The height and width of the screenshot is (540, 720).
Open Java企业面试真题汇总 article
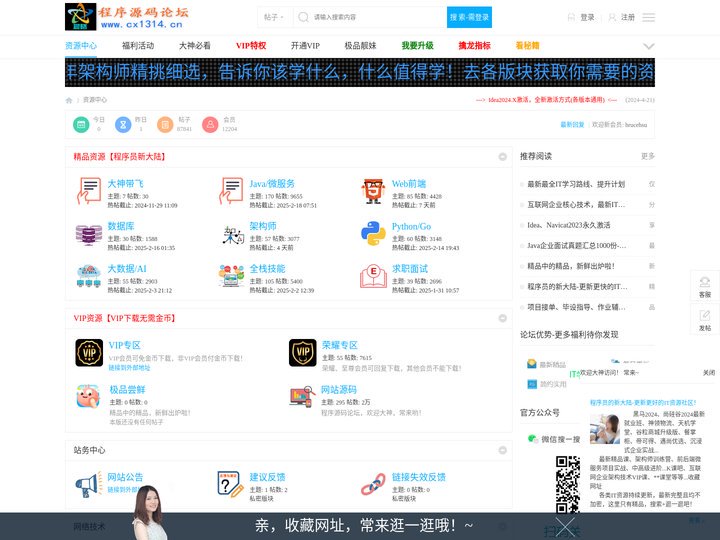tap(577, 246)
